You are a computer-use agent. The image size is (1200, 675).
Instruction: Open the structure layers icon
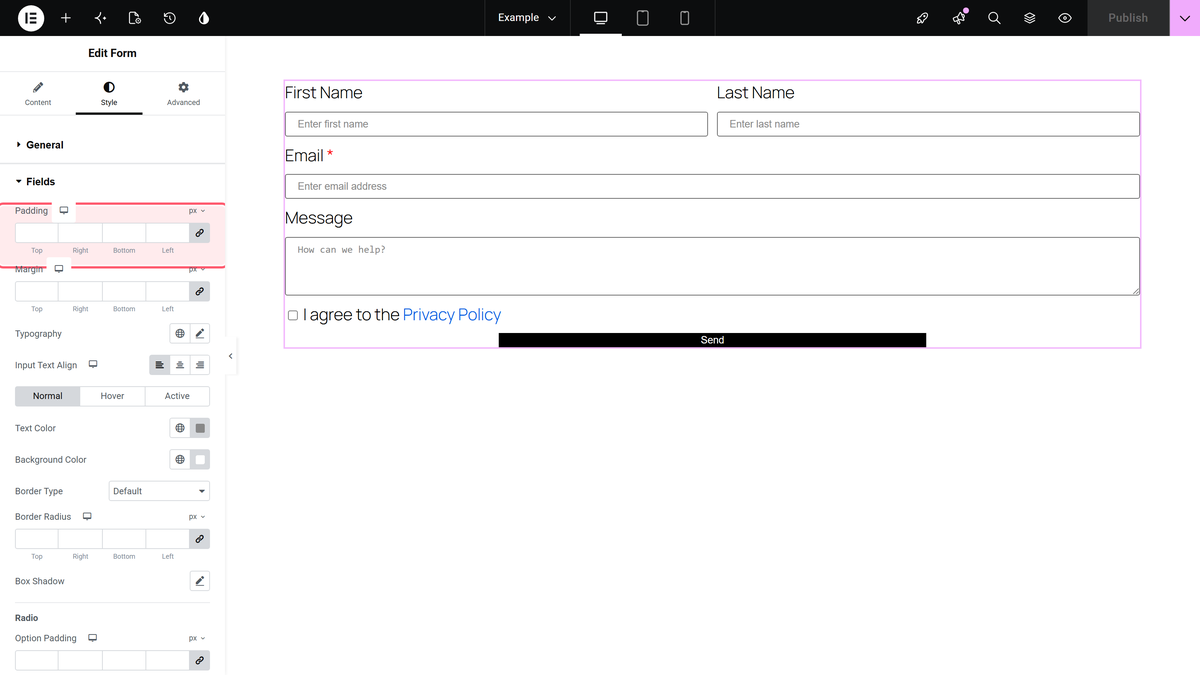(x=1029, y=18)
